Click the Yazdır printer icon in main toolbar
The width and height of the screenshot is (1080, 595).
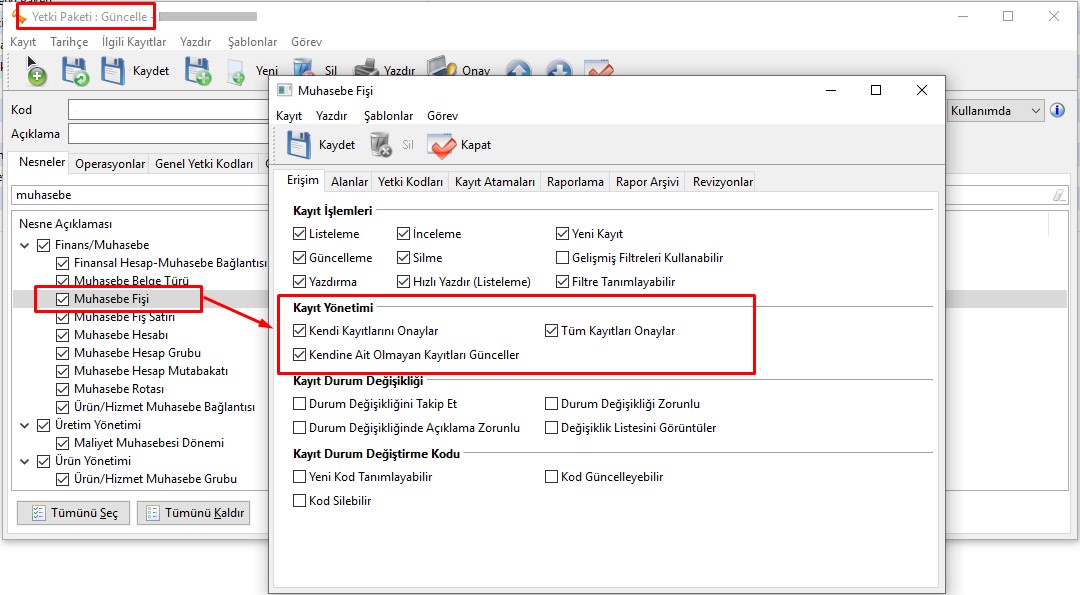pyautogui.click(x=367, y=71)
